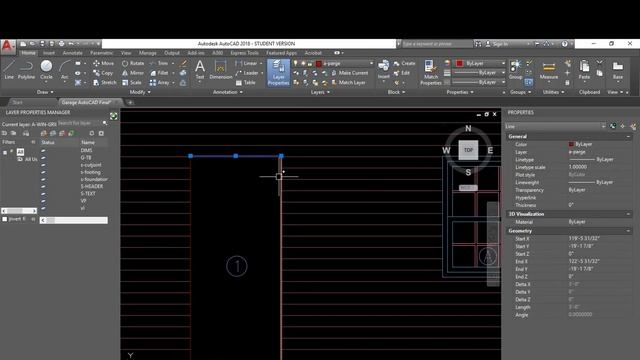
Task: Click the Mirror tool
Action: pyautogui.click(x=133, y=73)
